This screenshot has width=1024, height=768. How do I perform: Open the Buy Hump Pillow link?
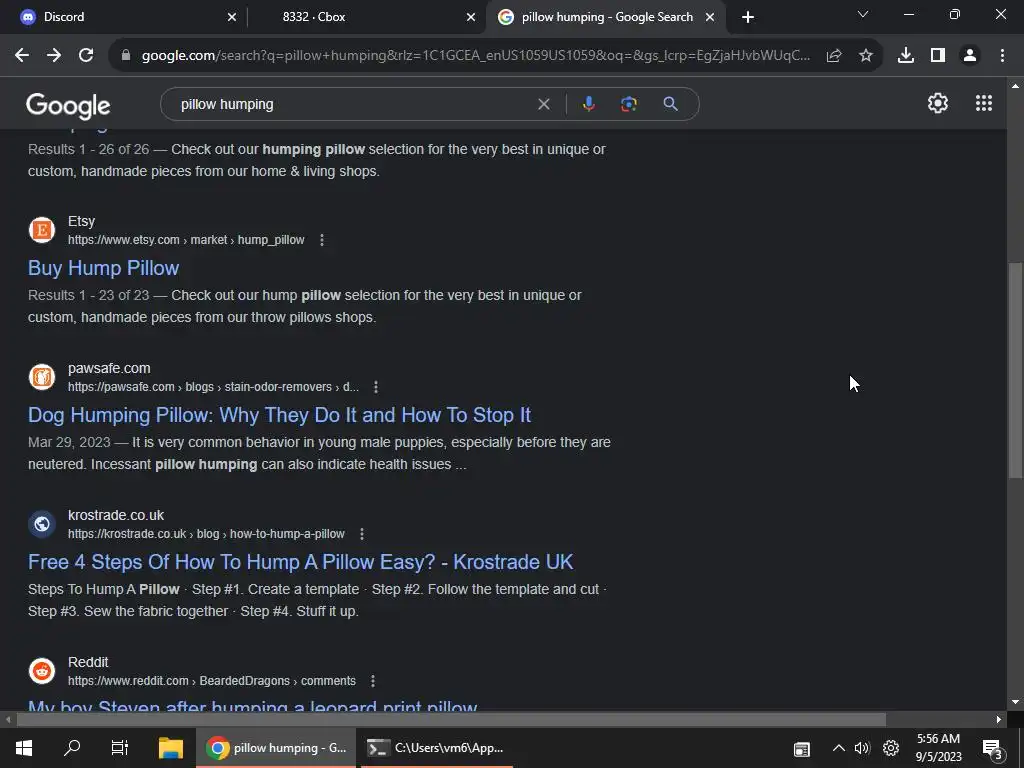point(103,268)
